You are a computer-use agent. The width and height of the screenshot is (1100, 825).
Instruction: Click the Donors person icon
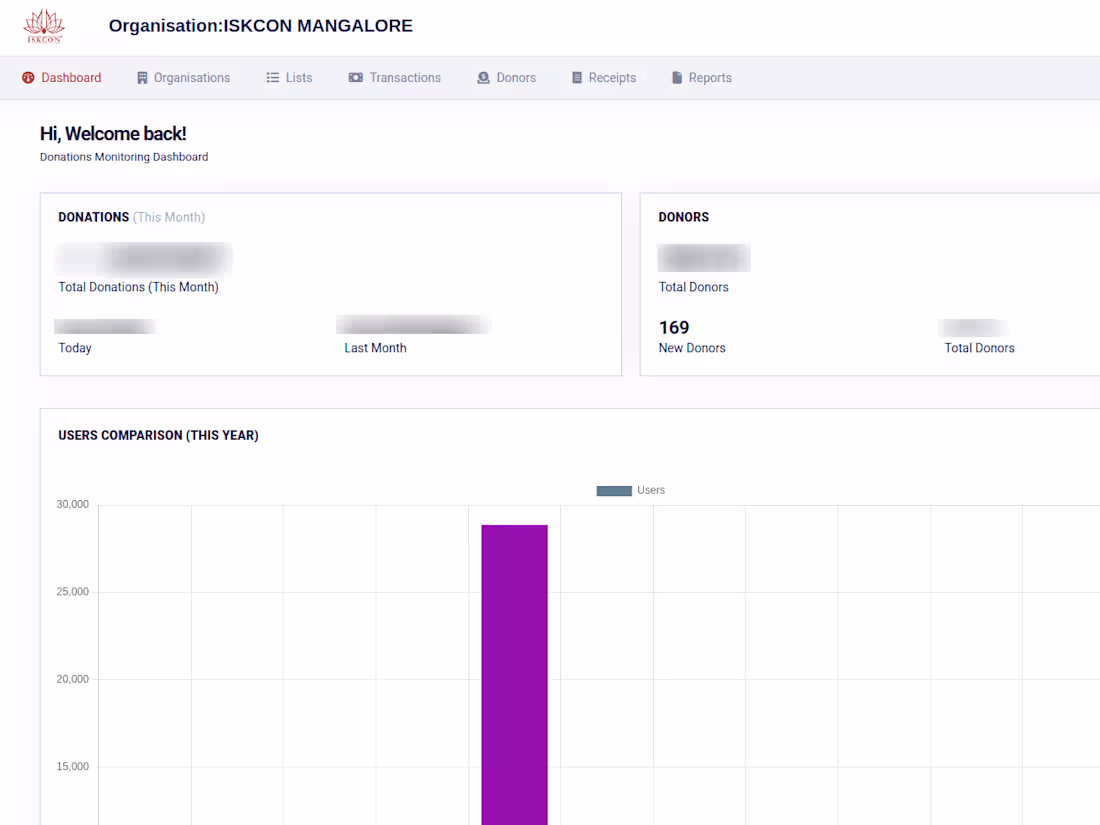[483, 78]
